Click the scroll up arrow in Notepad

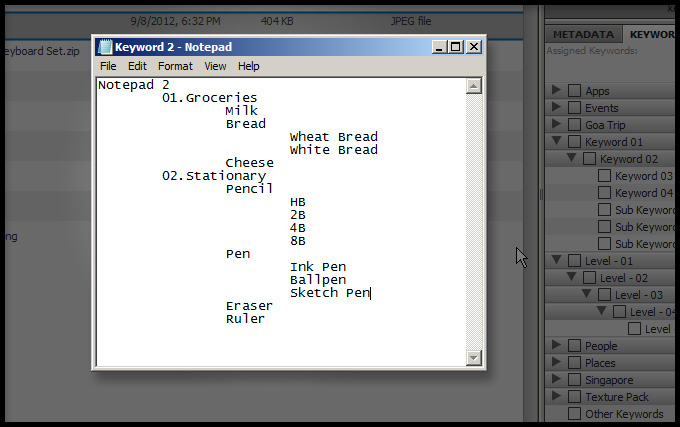(474, 87)
